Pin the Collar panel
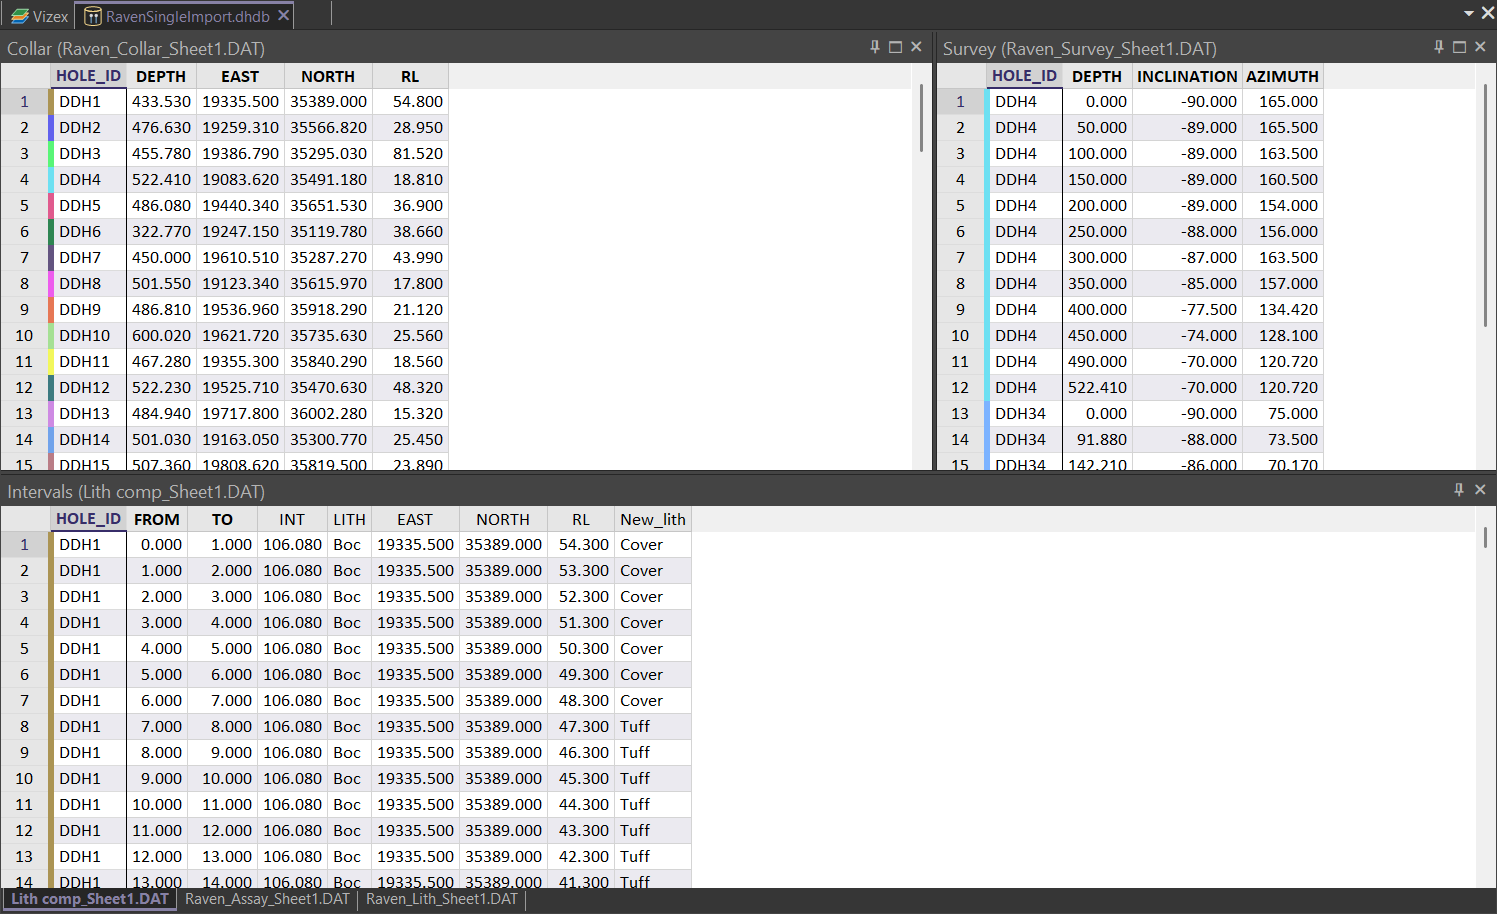Image resolution: width=1497 pixels, height=914 pixels. (x=875, y=47)
